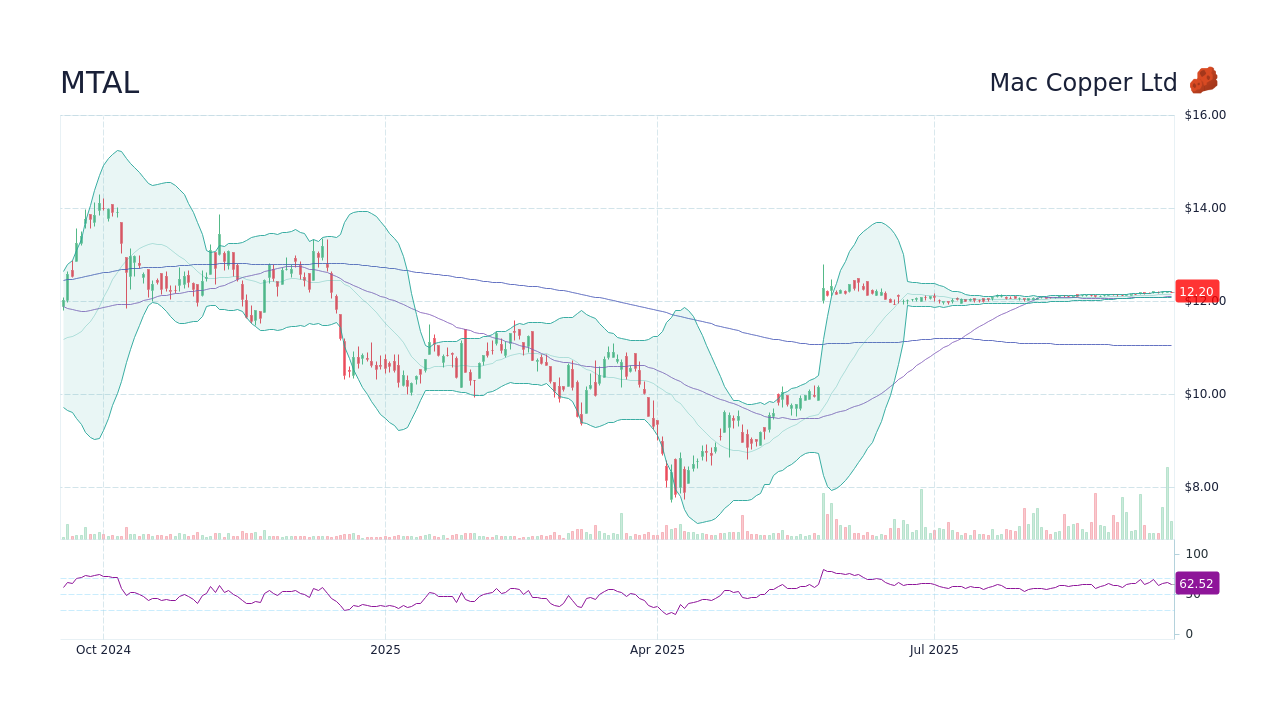Viewport: 1280px width, 720px height.
Task: Select the MTAL ticker symbol heading
Action: pos(101,83)
